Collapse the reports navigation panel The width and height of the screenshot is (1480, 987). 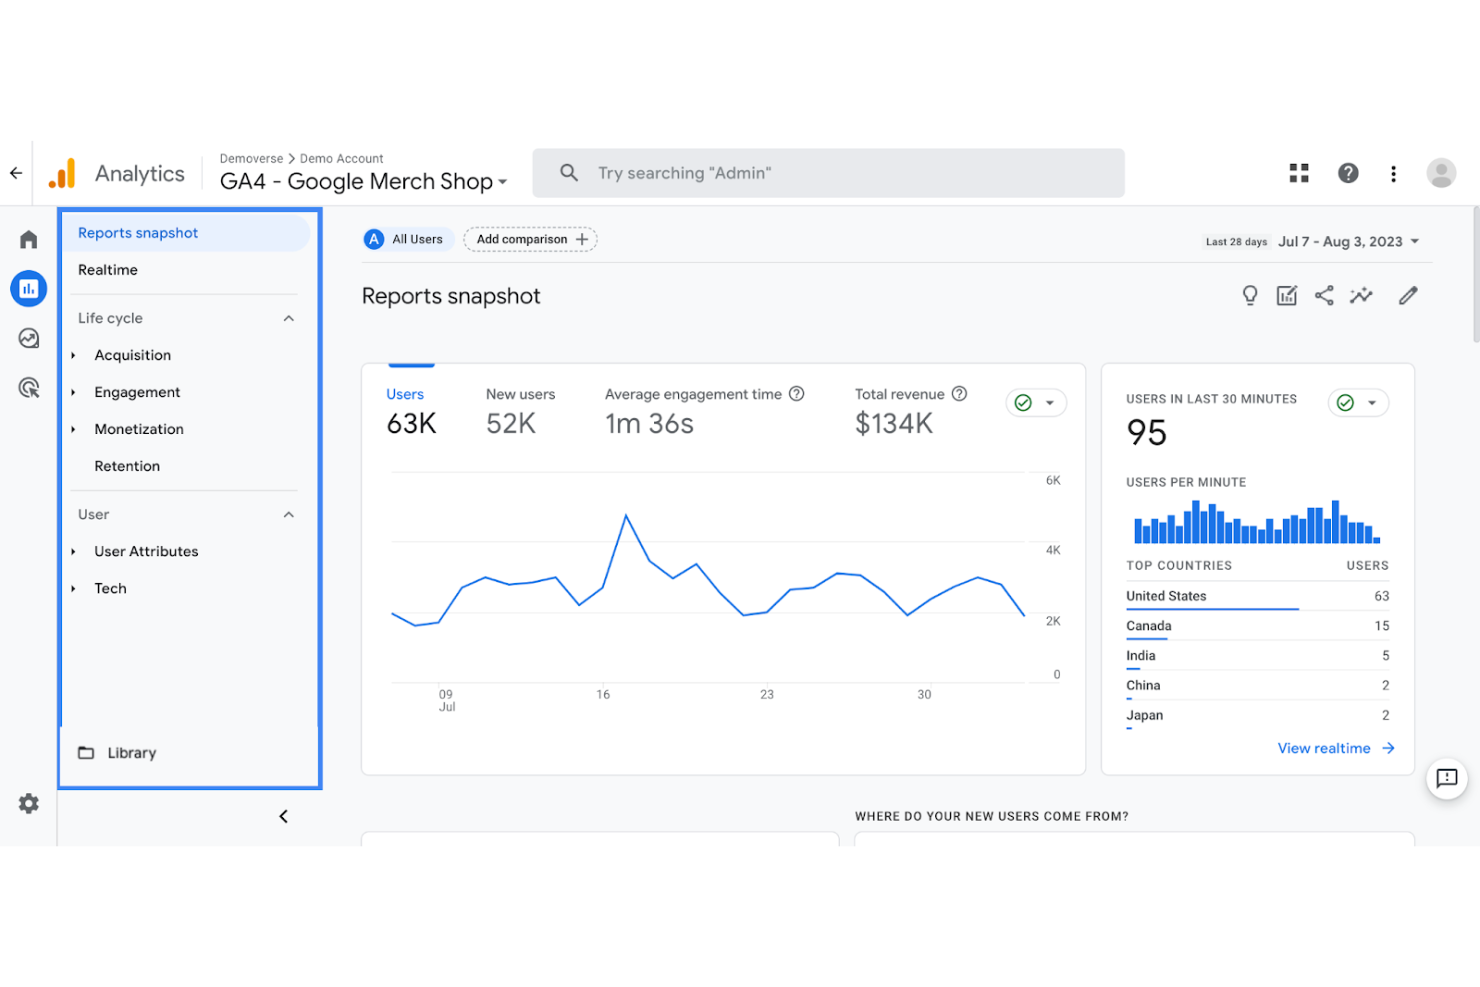(283, 816)
